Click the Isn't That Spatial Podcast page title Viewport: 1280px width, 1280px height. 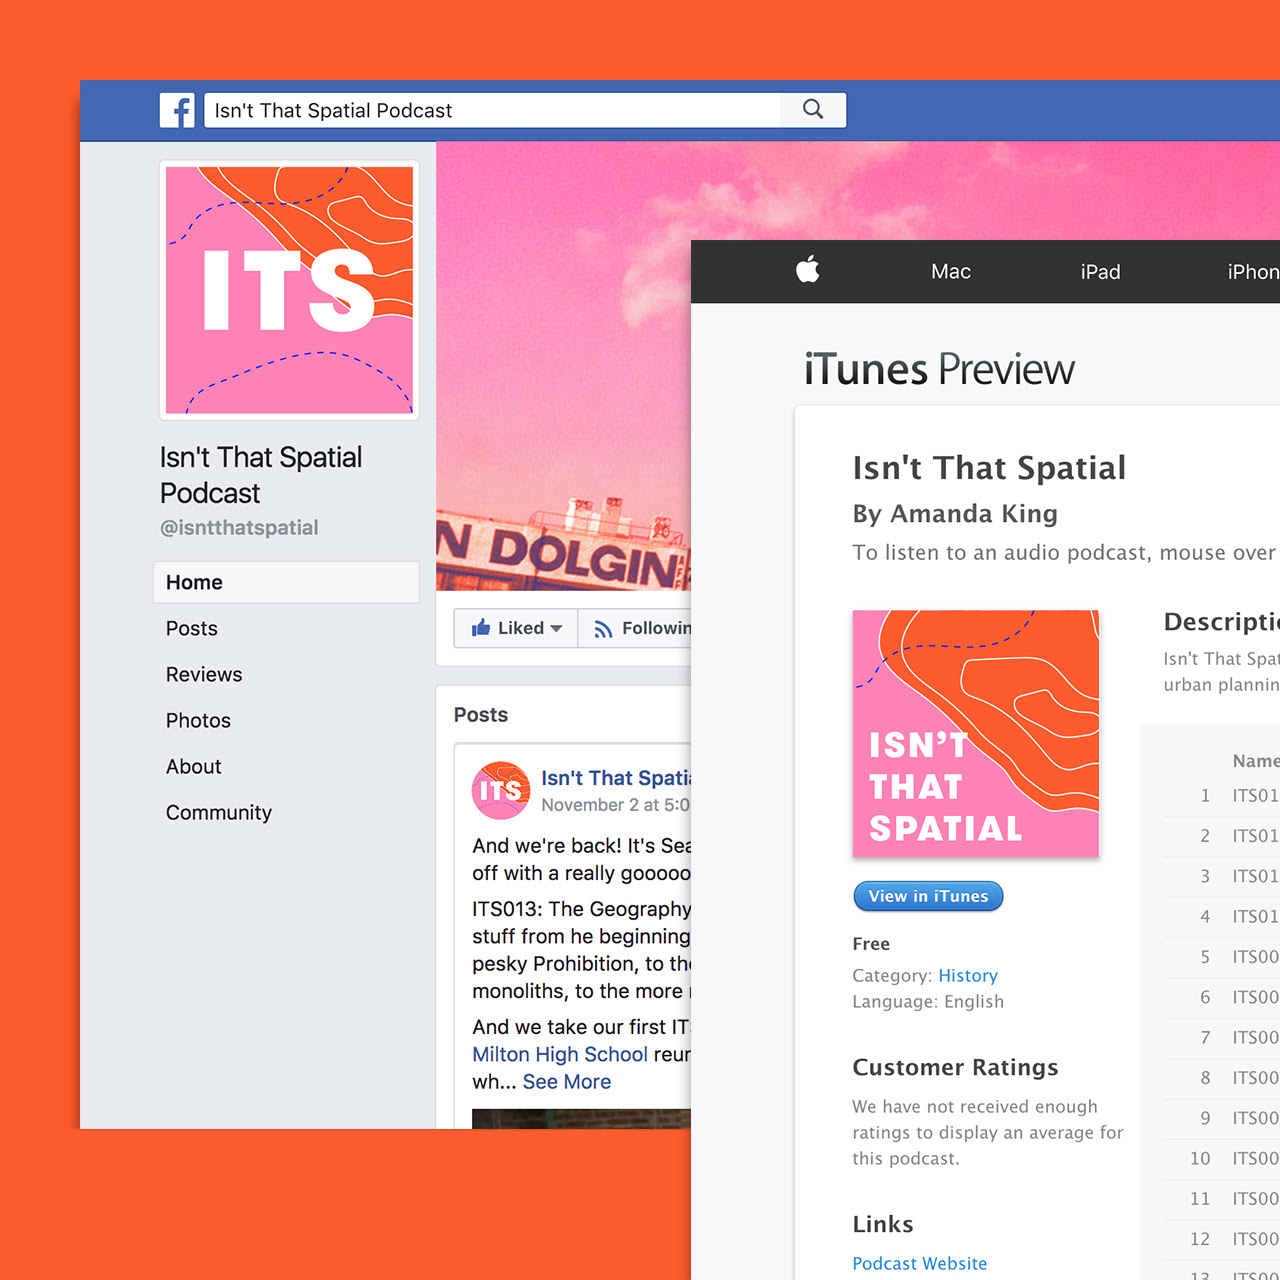[x=261, y=475]
